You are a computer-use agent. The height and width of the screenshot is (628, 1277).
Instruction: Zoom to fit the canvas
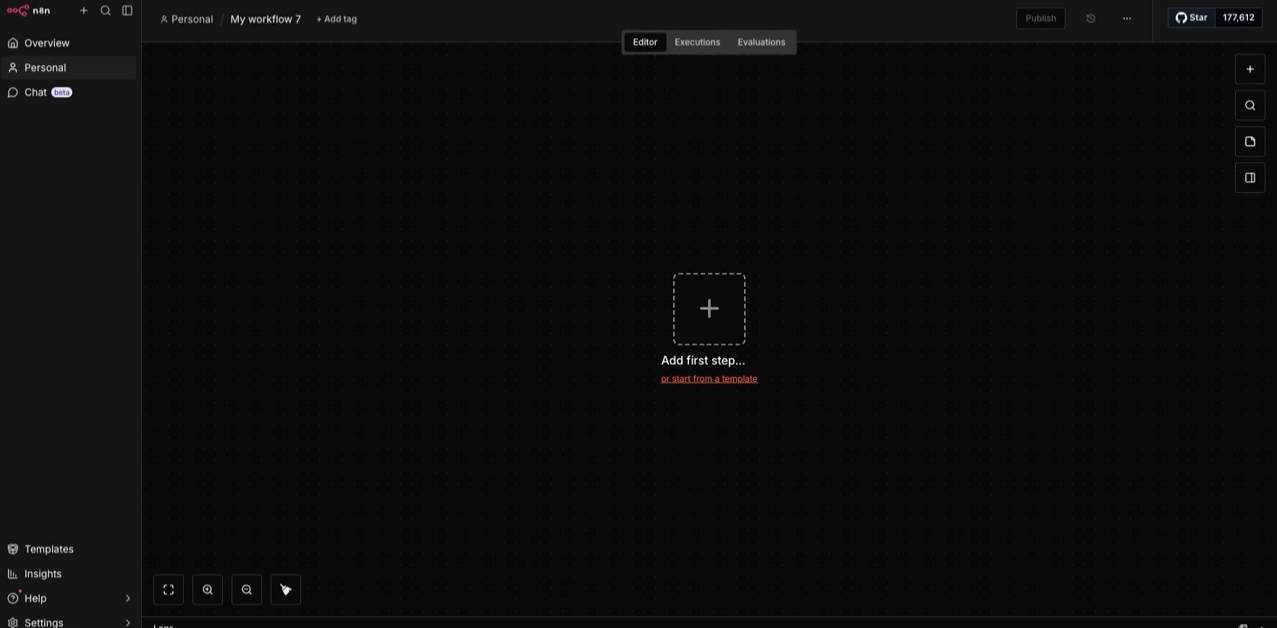tap(168, 589)
